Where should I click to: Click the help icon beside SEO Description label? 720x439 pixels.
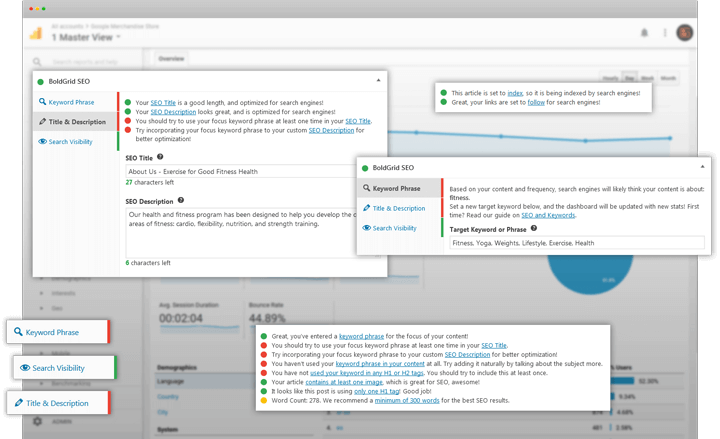[x=180, y=200]
